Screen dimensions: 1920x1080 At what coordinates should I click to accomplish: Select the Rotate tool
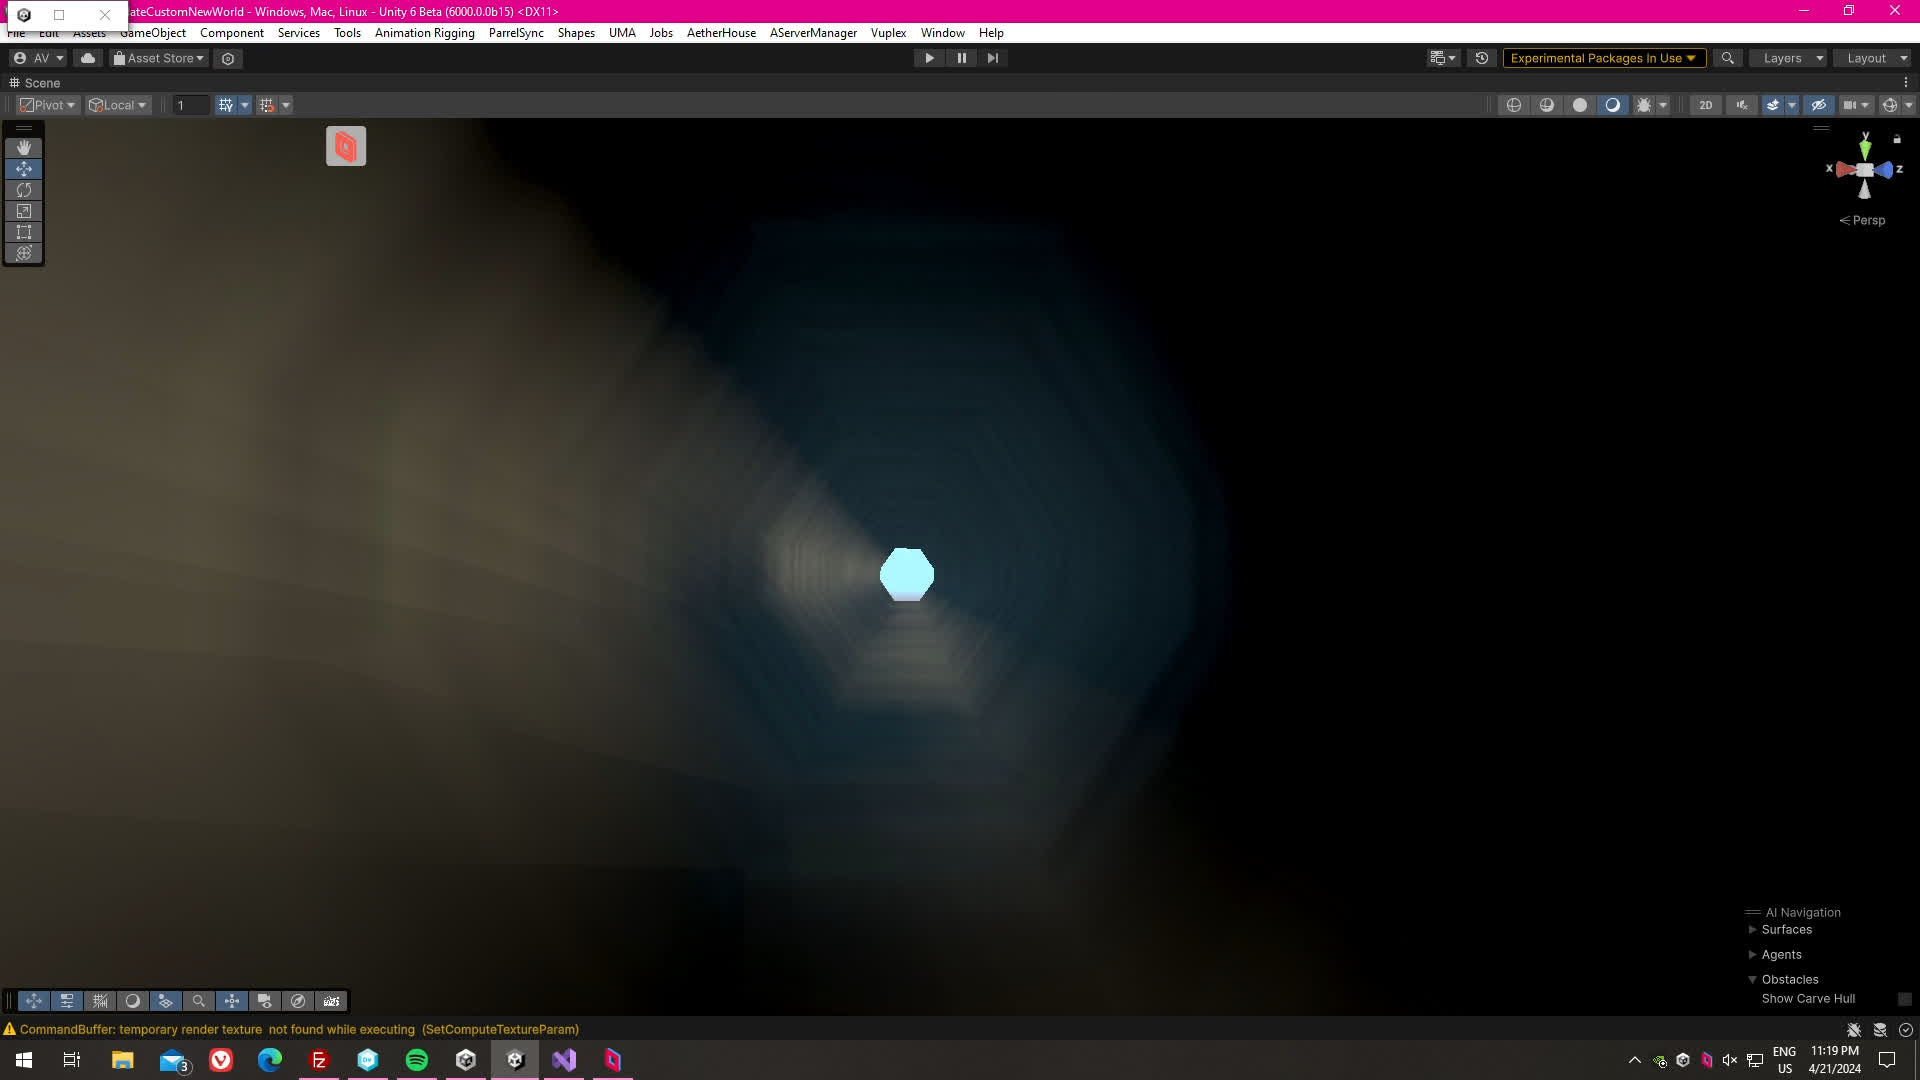(x=24, y=190)
